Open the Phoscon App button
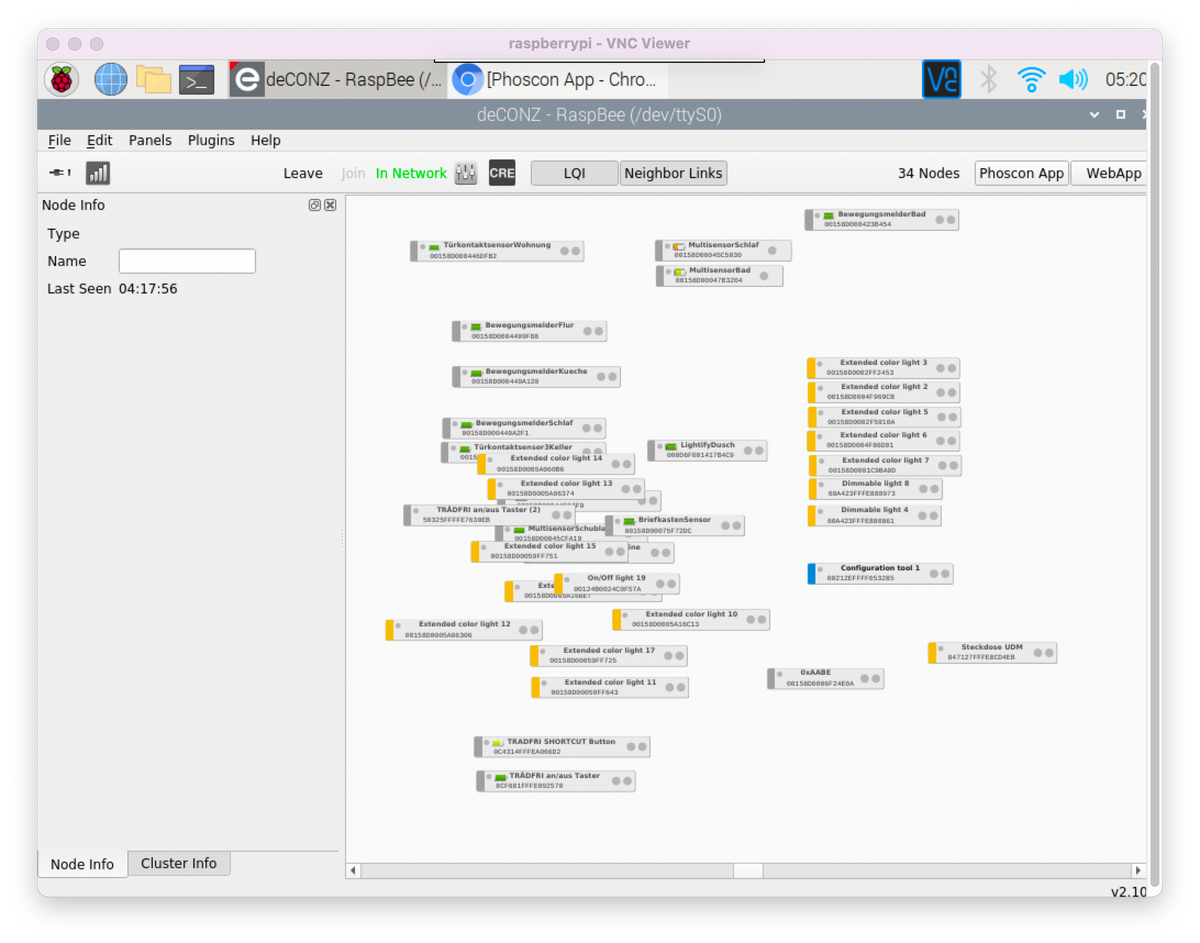Screen dimensions: 1200x943 1021,173
